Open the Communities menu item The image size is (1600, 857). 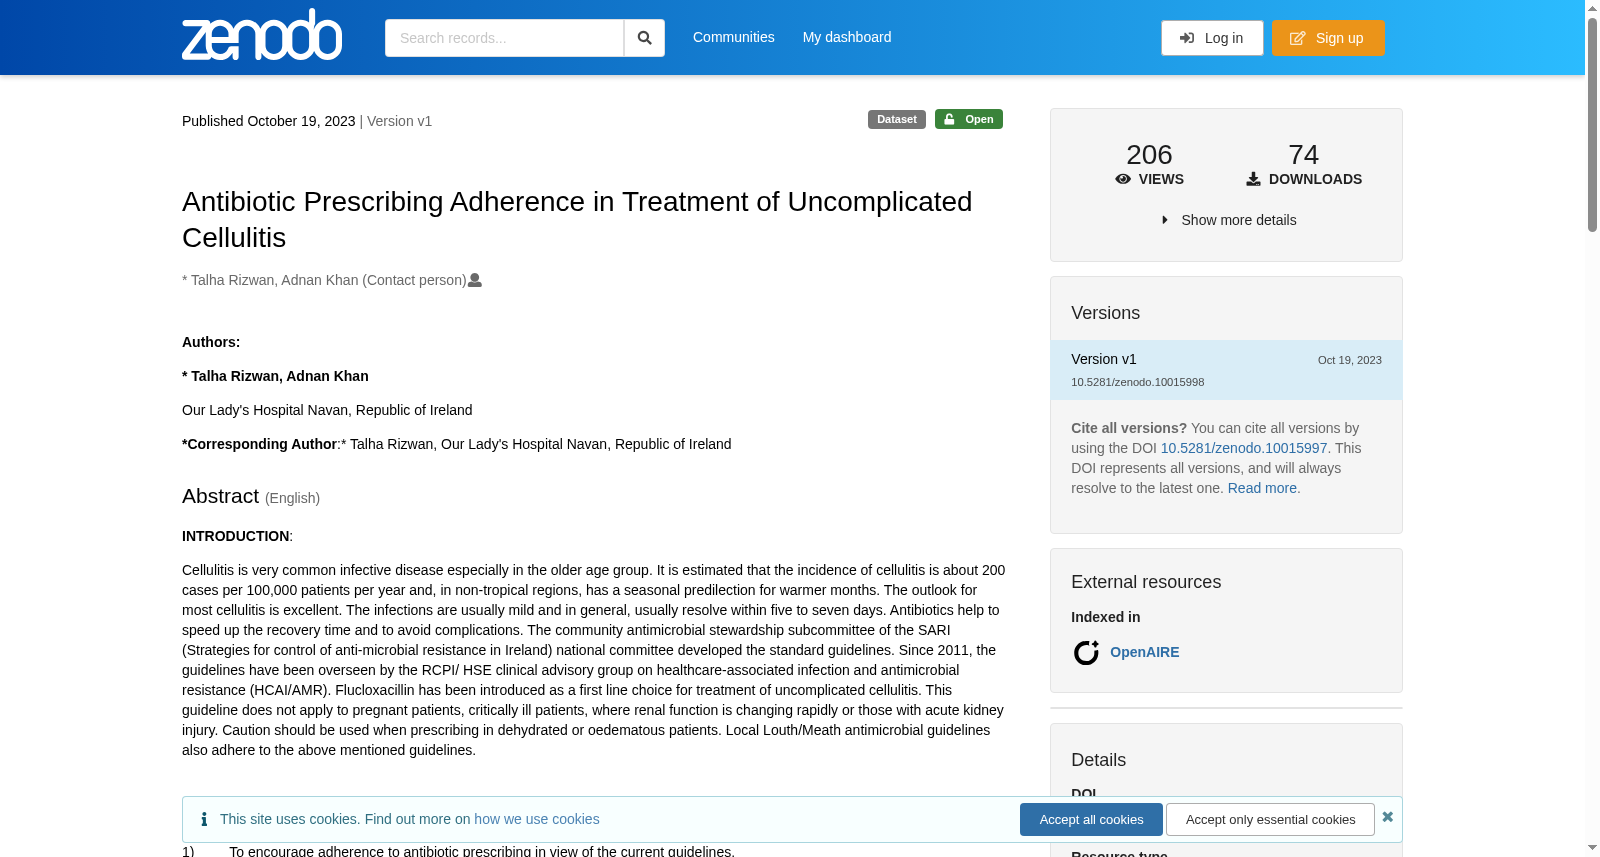(x=734, y=37)
